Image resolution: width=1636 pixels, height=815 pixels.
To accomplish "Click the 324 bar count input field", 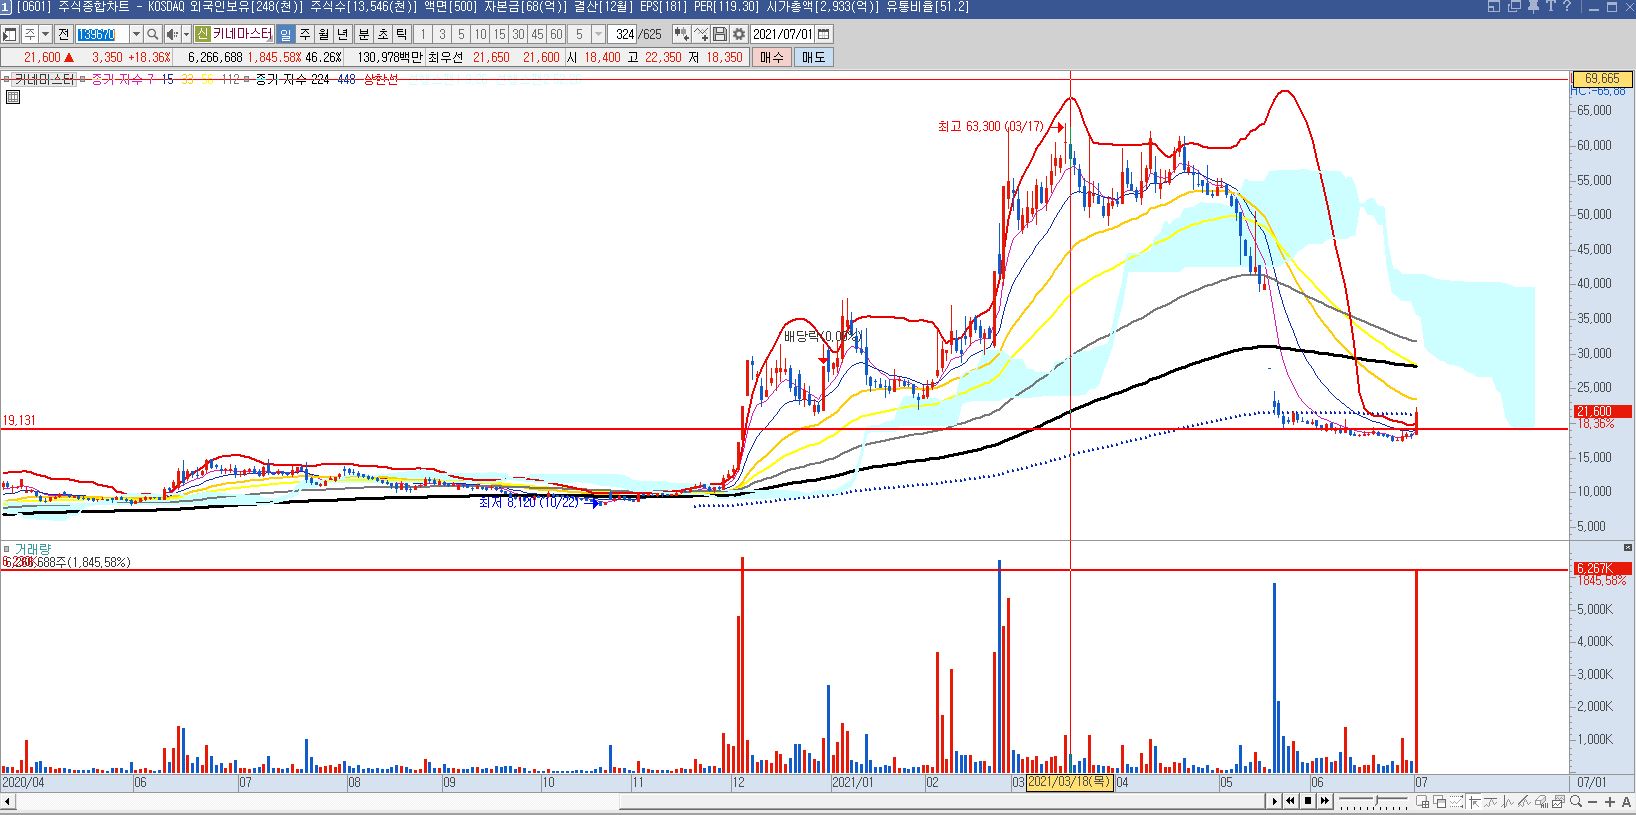I will click(623, 34).
